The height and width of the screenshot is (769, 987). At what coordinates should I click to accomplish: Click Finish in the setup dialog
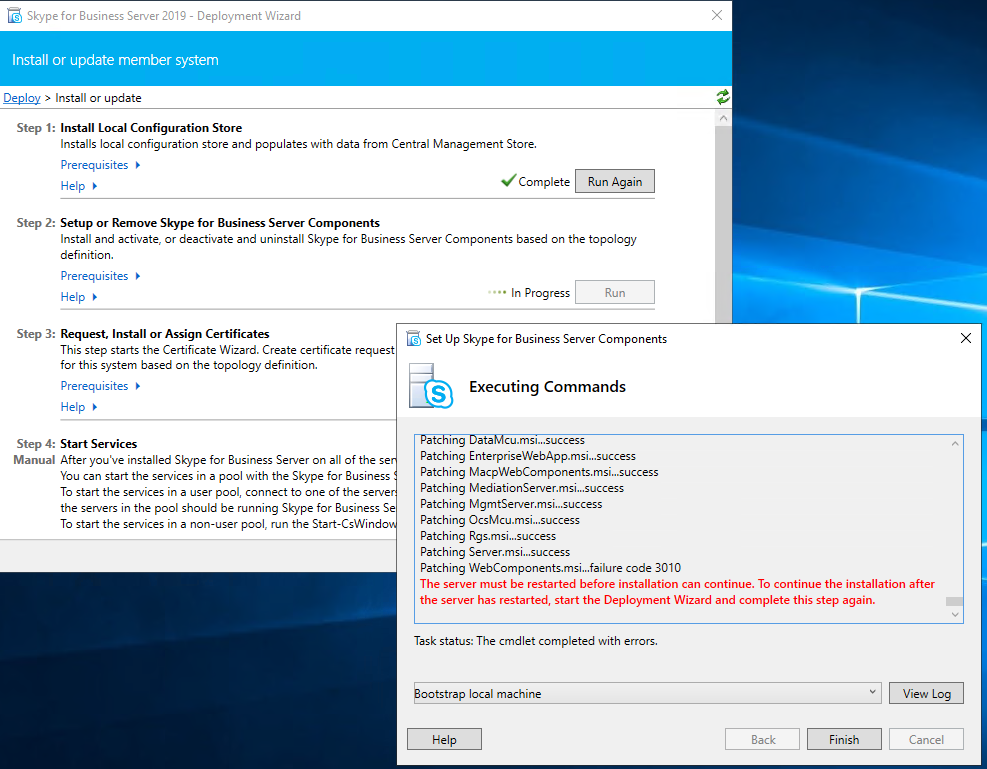(x=844, y=740)
